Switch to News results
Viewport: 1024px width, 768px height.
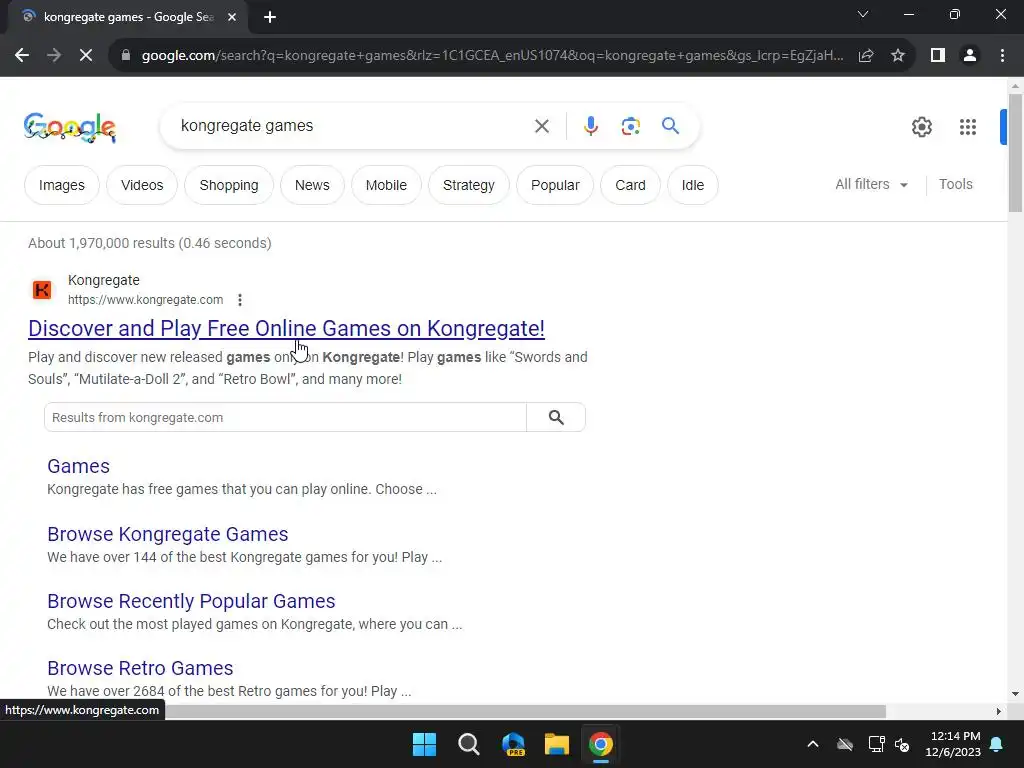click(312, 185)
